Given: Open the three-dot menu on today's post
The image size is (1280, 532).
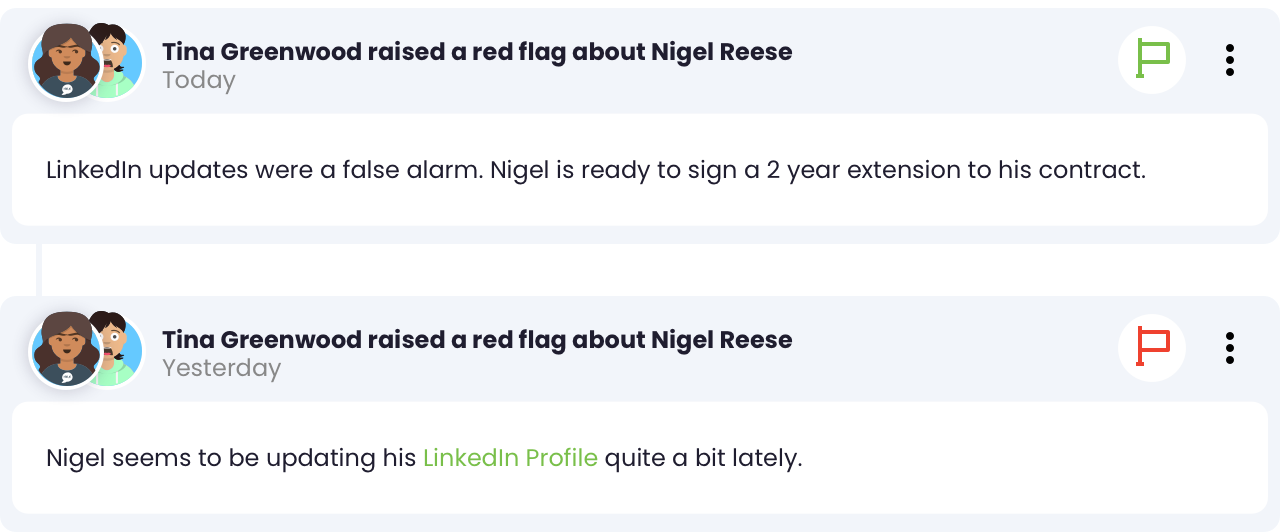Looking at the screenshot, I should 1229,60.
